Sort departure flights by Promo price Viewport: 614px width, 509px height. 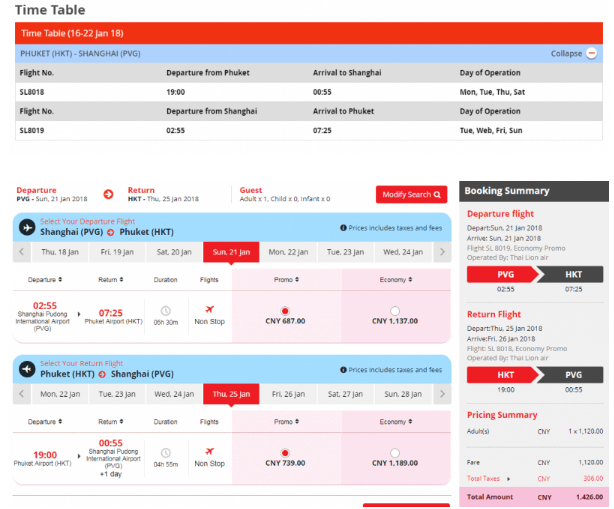coord(286,280)
